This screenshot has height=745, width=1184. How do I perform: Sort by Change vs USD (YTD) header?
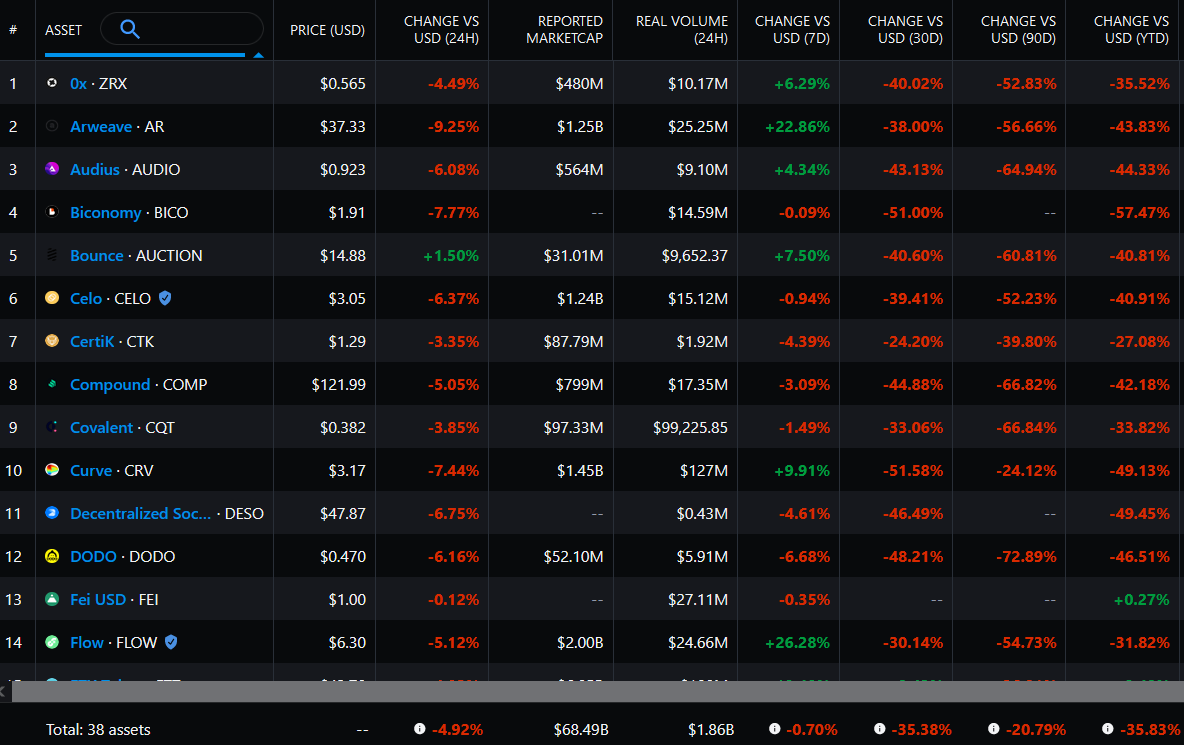1131,29
